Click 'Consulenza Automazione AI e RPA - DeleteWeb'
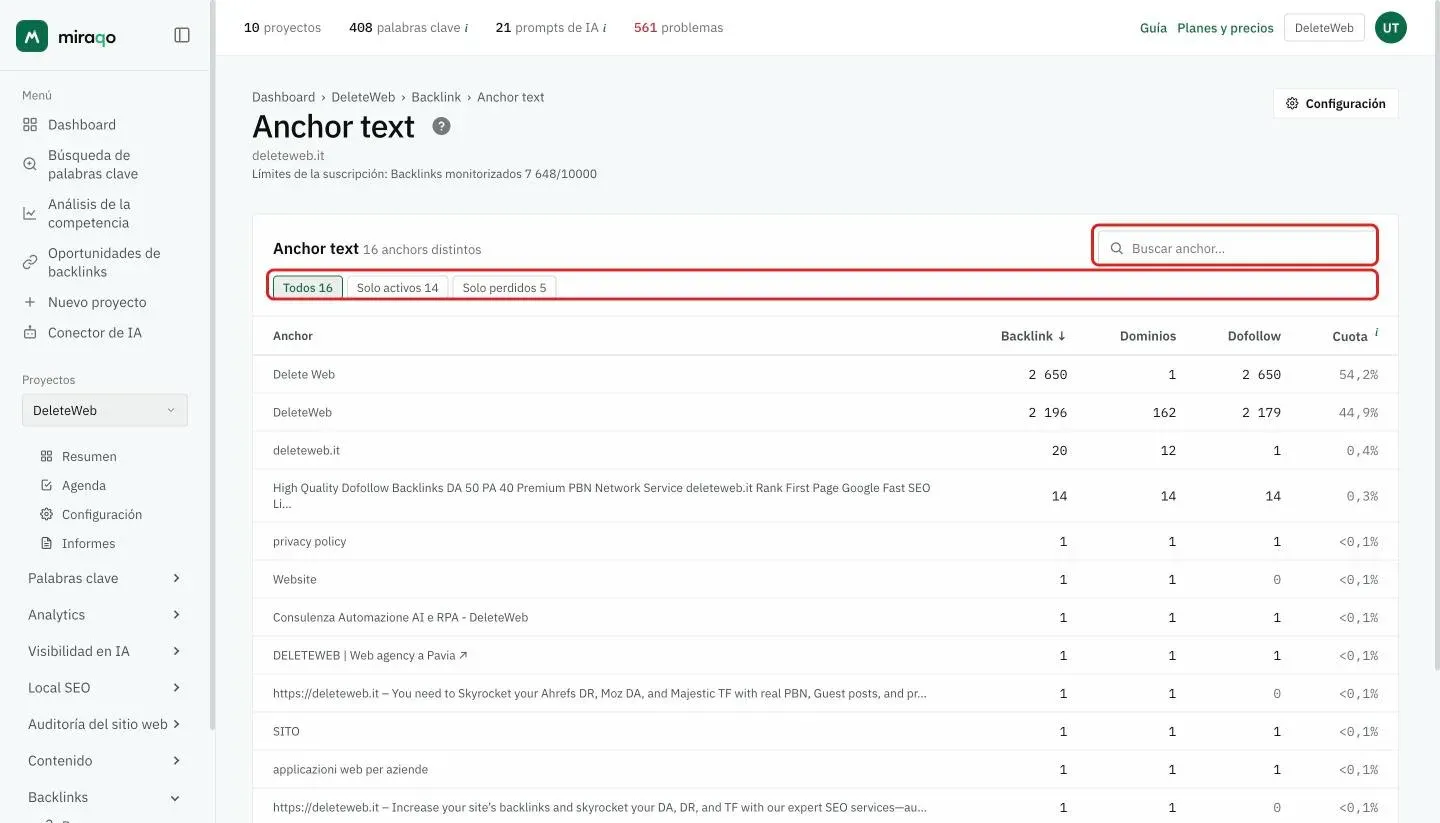Viewport: 1440px width, 823px height. point(400,617)
